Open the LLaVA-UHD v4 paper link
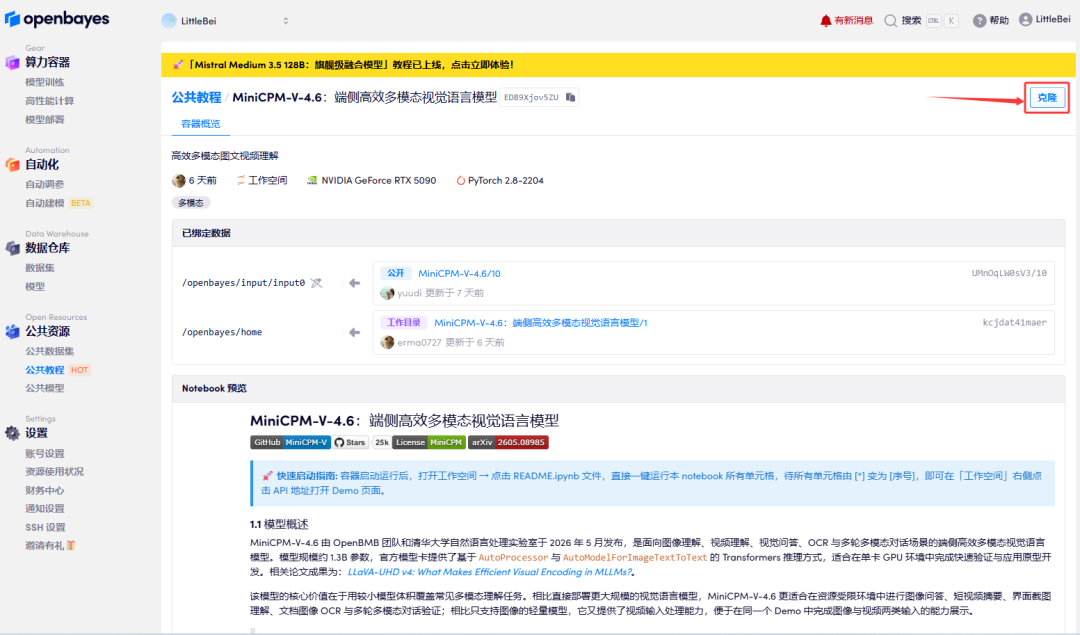This screenshot has height=635, width=1080. 490,572
